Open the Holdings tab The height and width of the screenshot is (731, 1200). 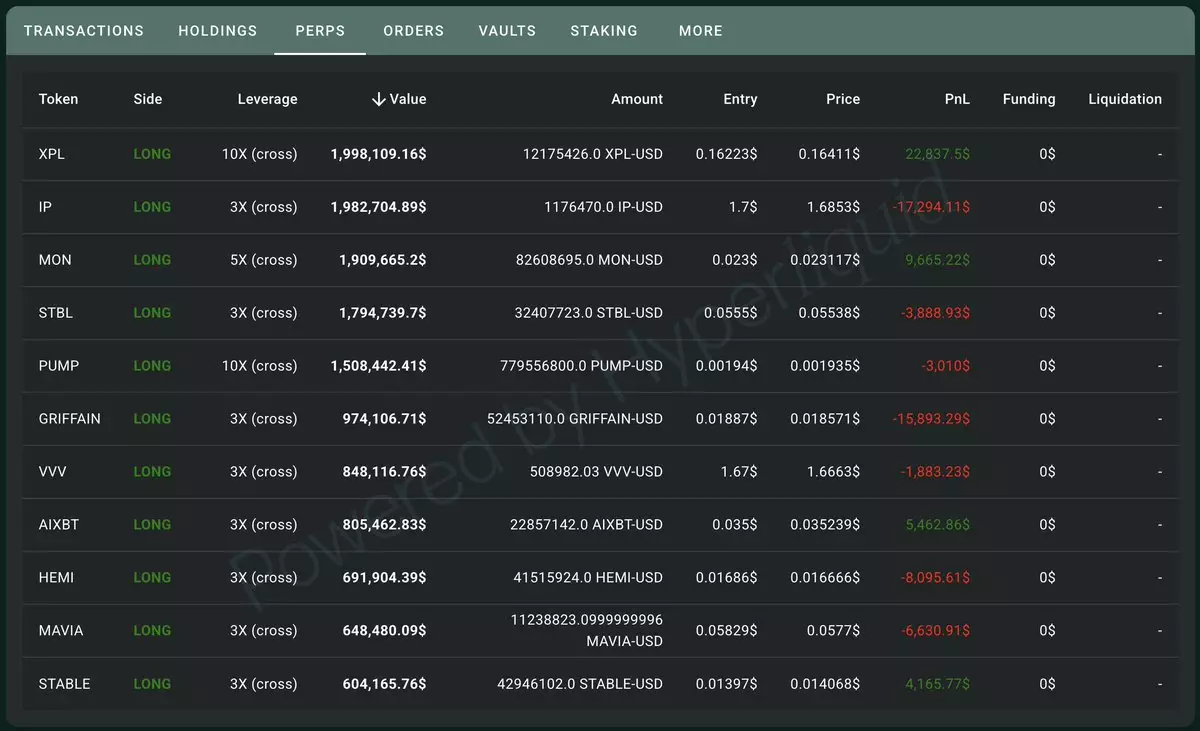[x=218, y=31]
